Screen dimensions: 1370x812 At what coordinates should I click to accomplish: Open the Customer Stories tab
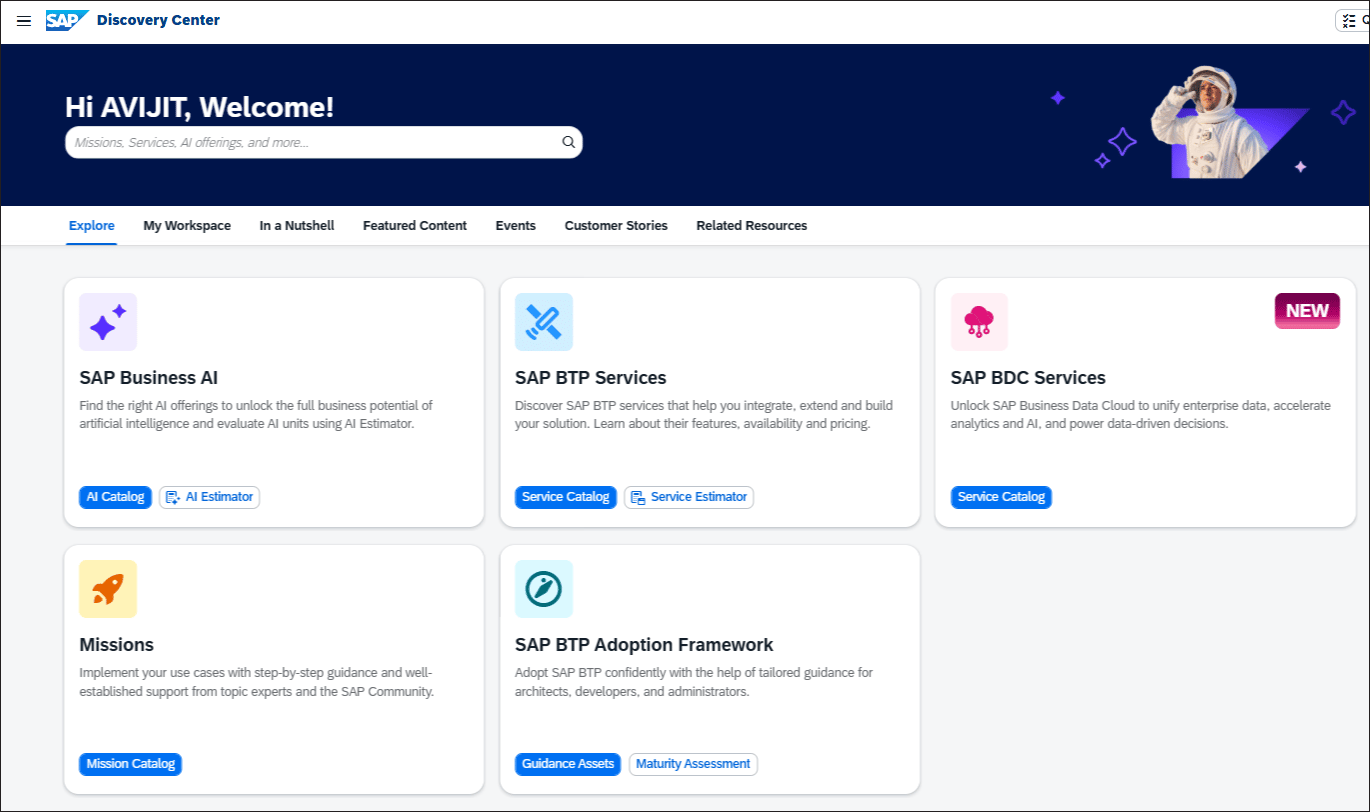coord(616,226)
